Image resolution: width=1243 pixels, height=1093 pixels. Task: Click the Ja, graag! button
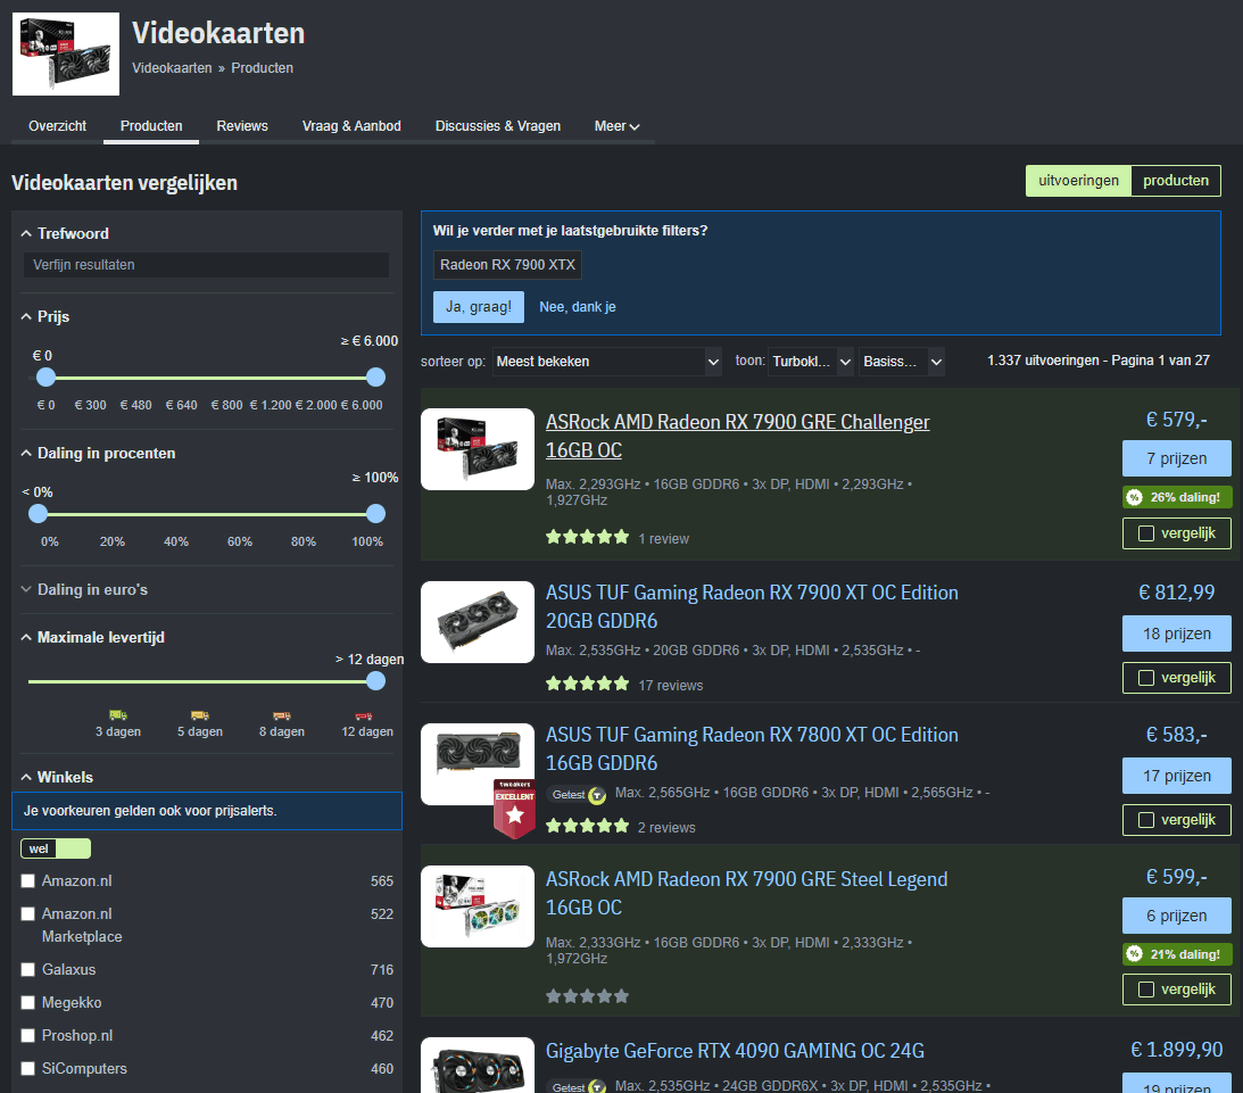[x=478, y=307]
